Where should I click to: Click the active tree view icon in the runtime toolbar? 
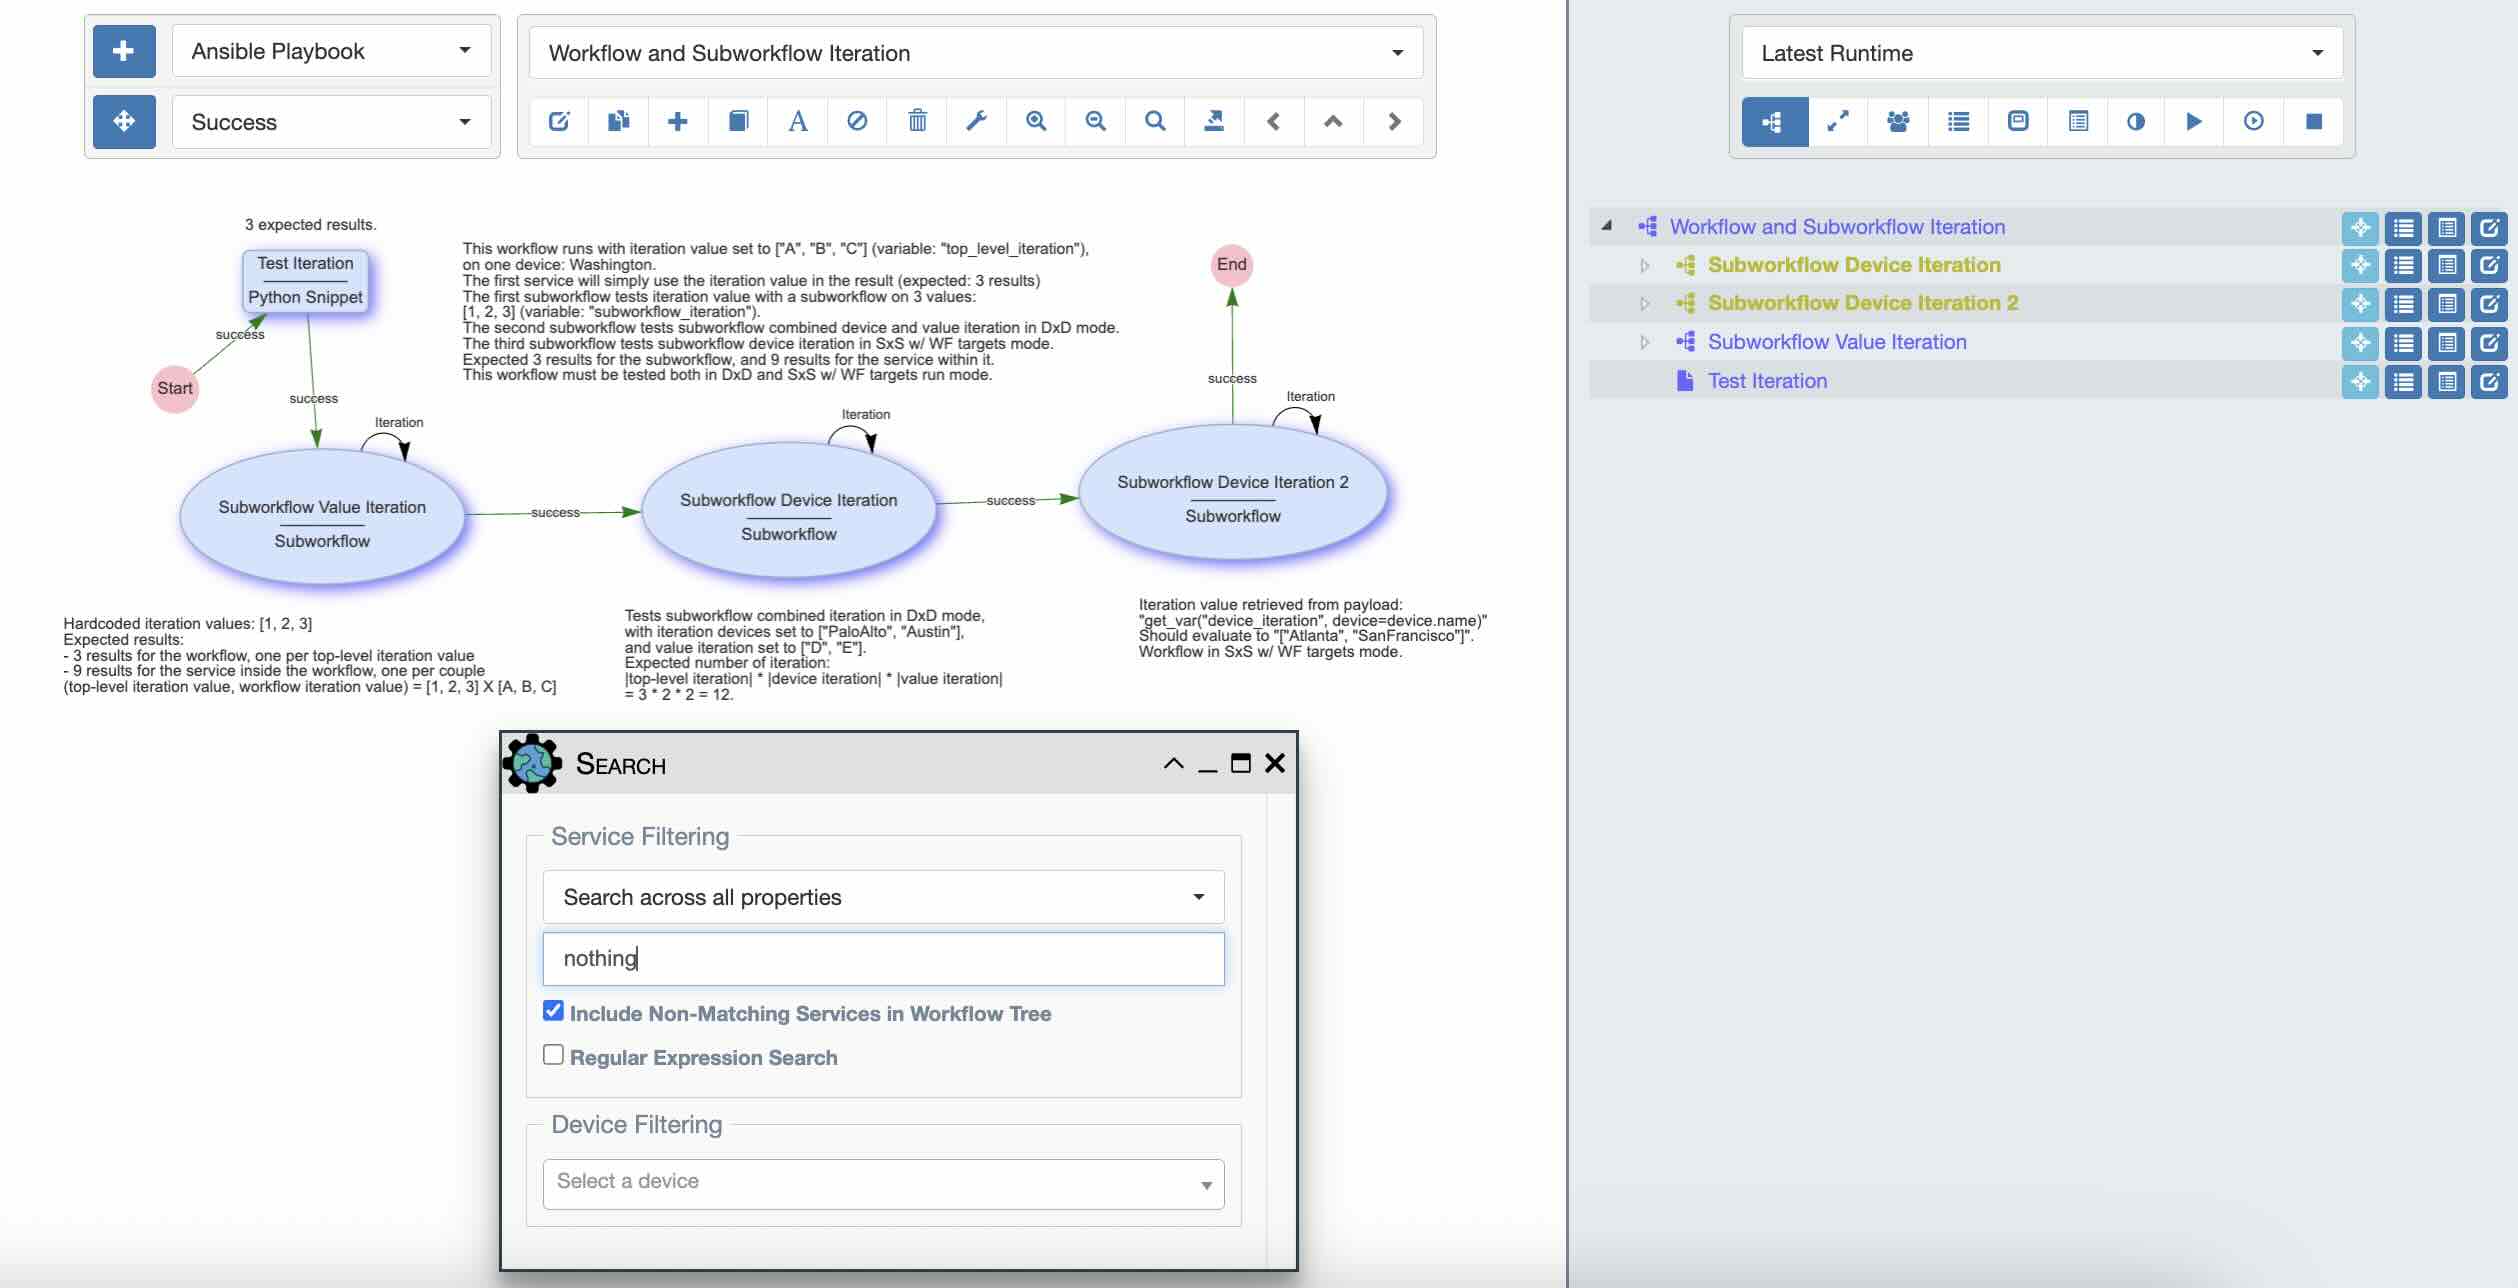(1774, 122)
